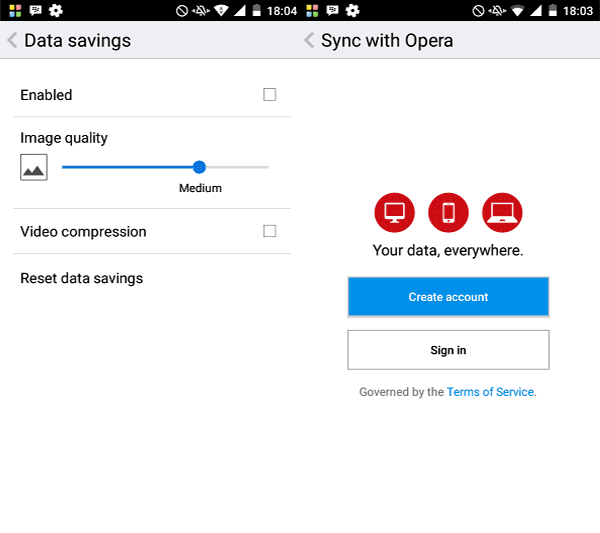Tap the colorful grid icon in right status bar
Screen dimensions: 600x533
(312, 11)
